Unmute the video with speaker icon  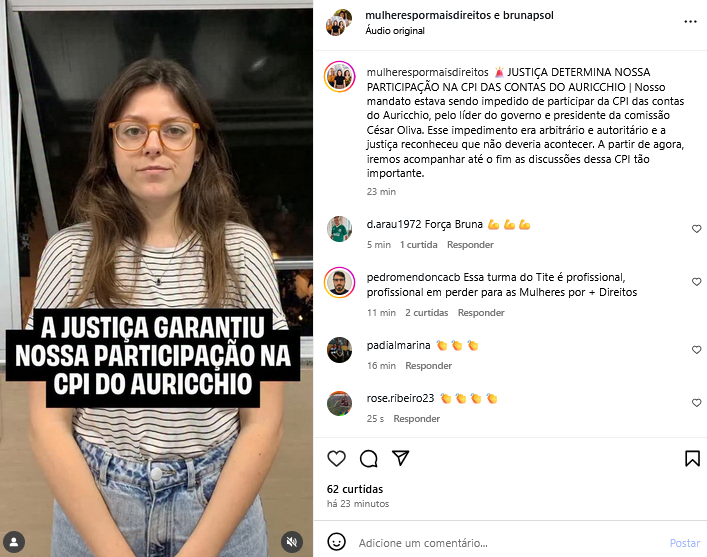pyautogui.click(x=292, y=541)
